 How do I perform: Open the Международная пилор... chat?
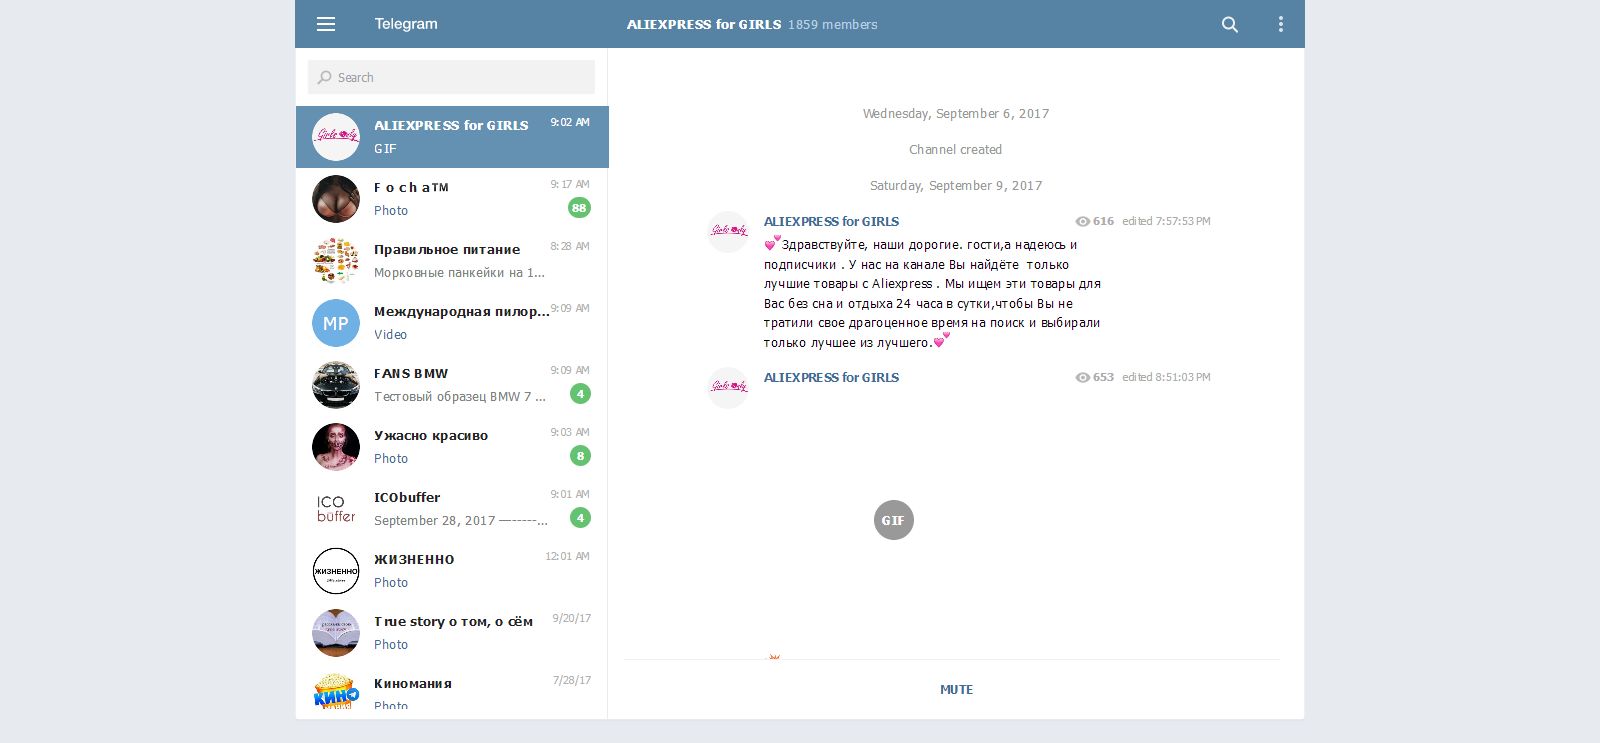pos(452,323)
